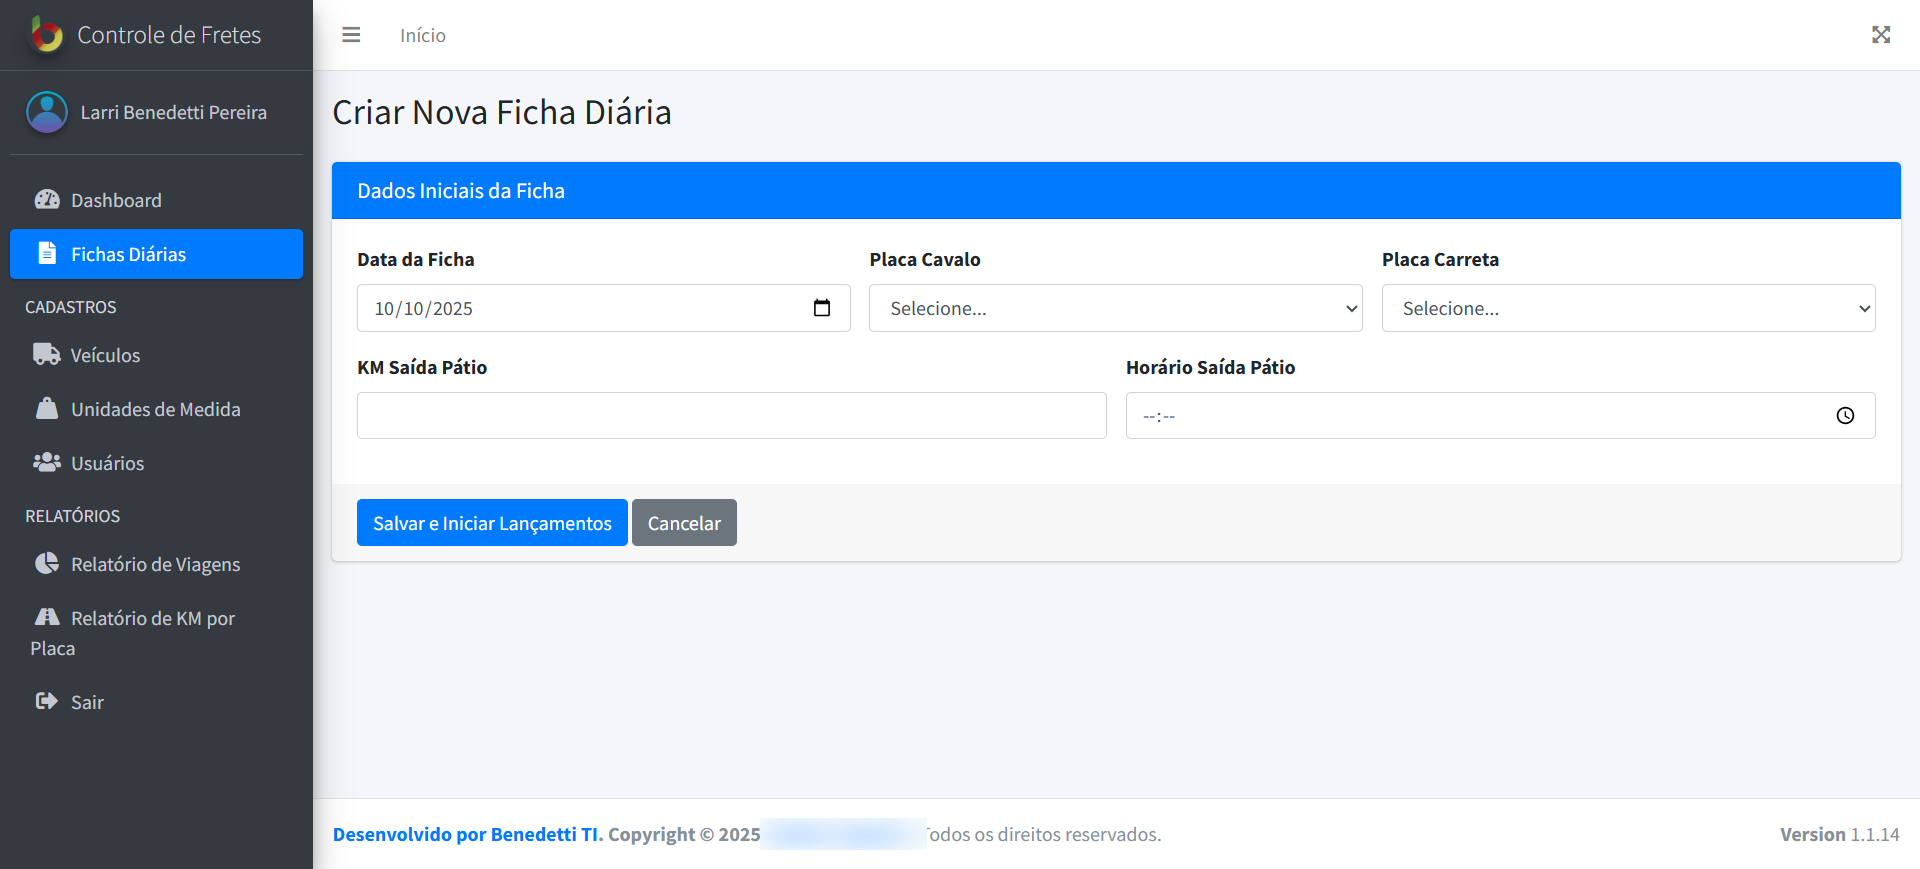Open Relatório de KM por Placa
1920x869 pixels.
(152, 619)
